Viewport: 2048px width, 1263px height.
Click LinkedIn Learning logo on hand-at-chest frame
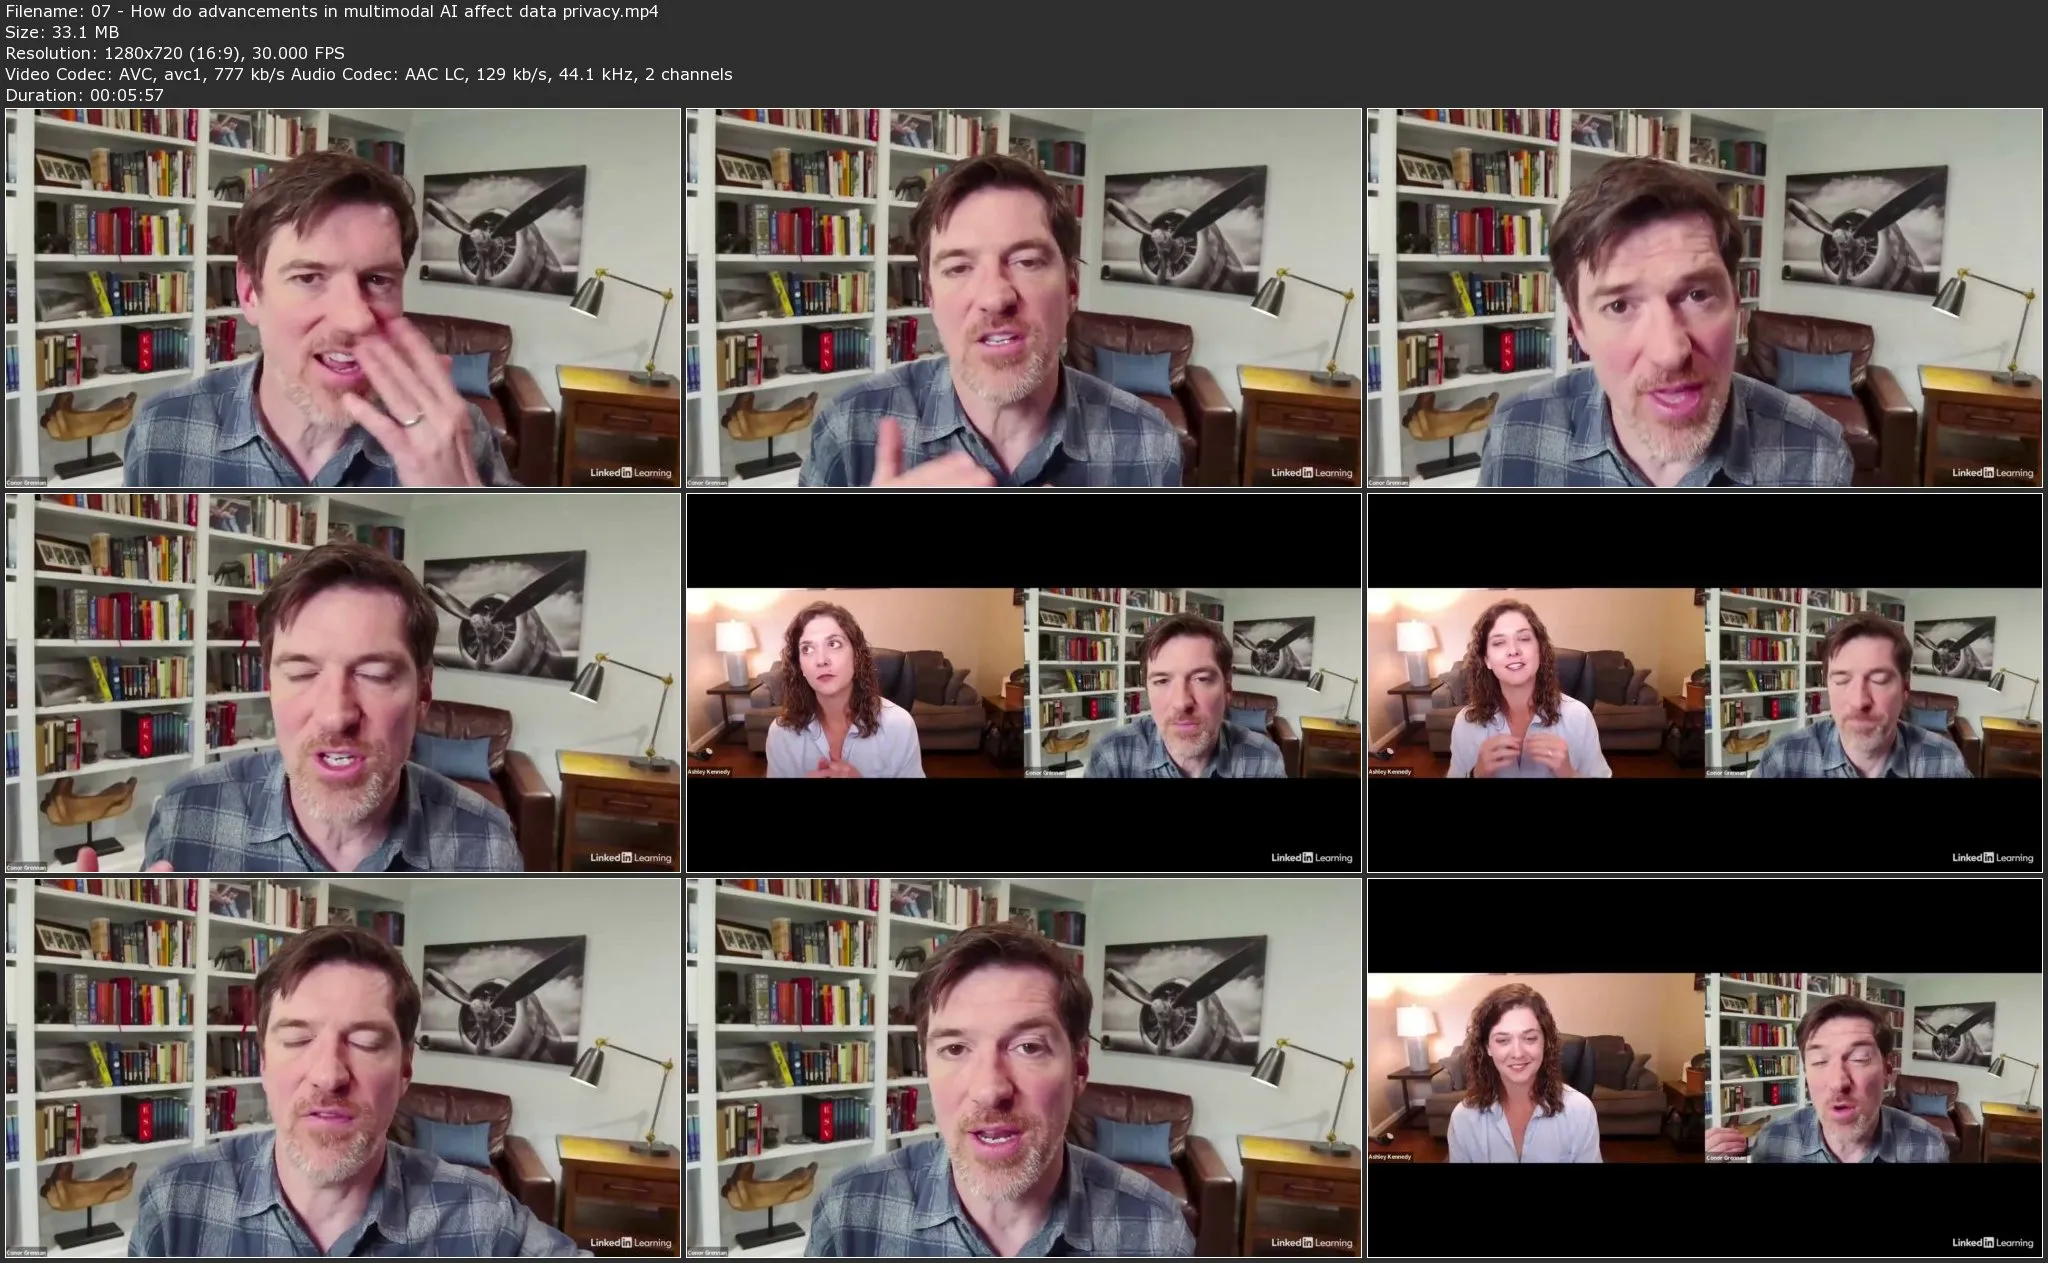(x=1311, y=473)
